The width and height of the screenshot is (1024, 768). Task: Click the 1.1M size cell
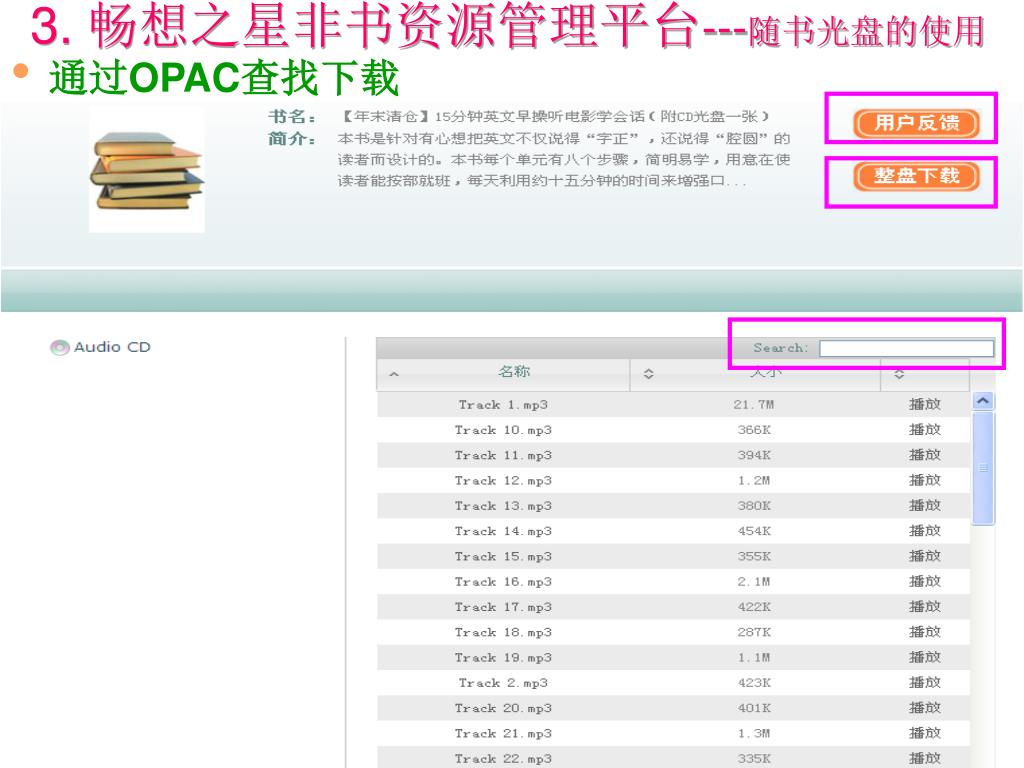pyautogui.click(x=754, y=658)
